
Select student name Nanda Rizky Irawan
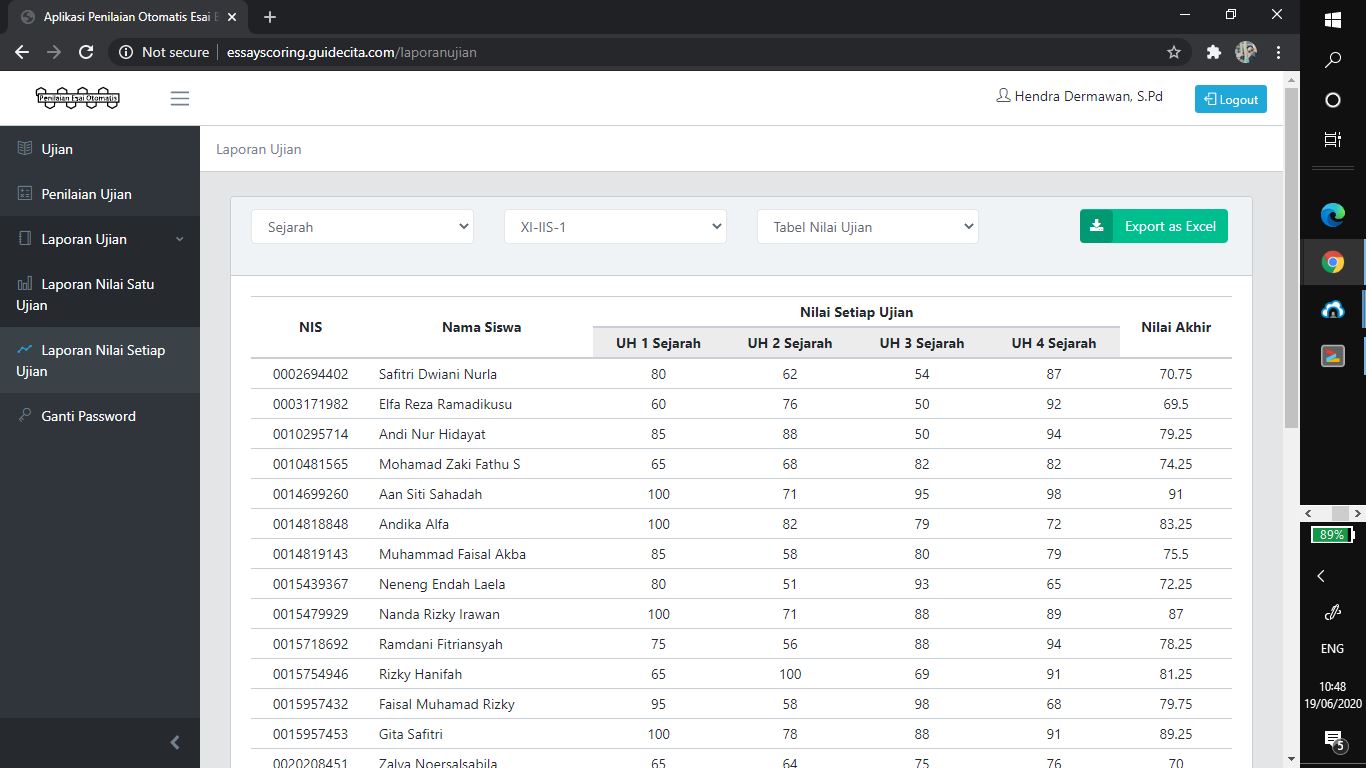pos(439,614)
